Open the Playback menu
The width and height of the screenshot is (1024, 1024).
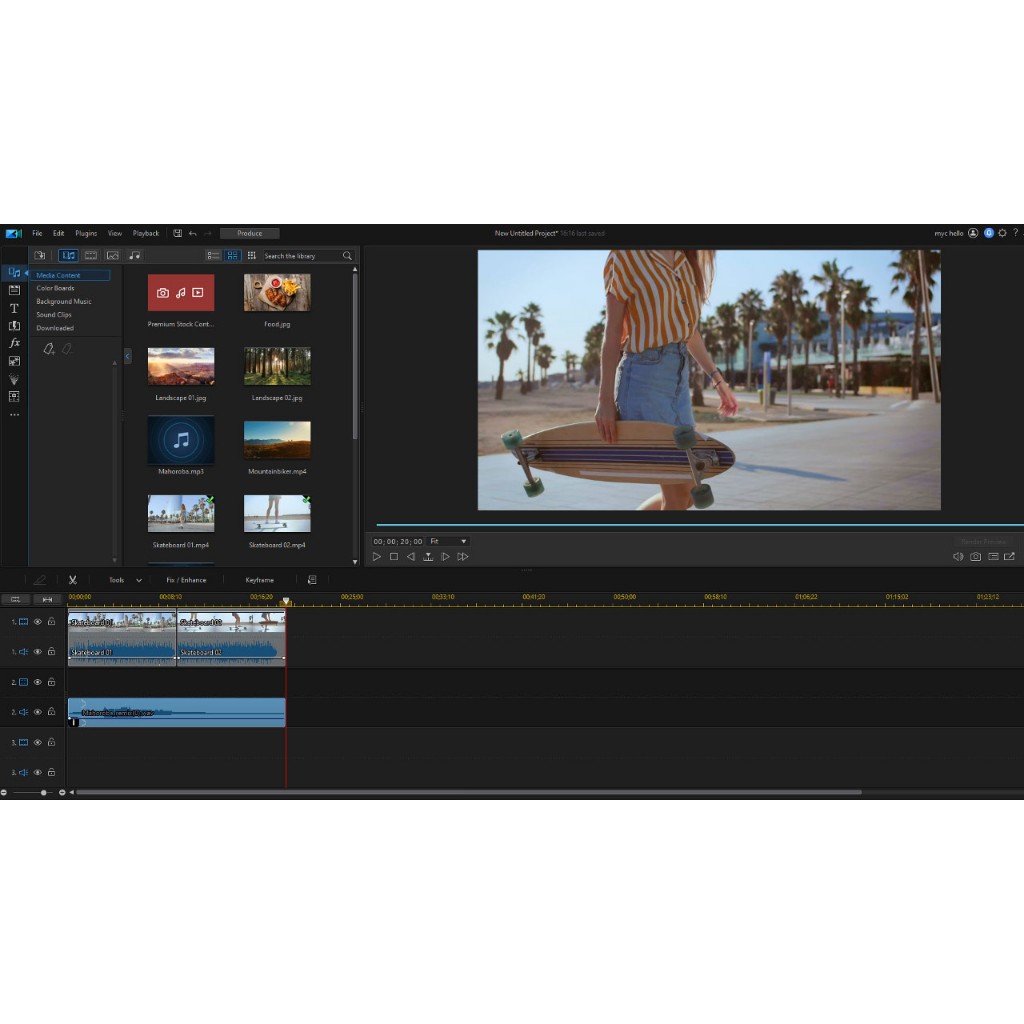146,233
